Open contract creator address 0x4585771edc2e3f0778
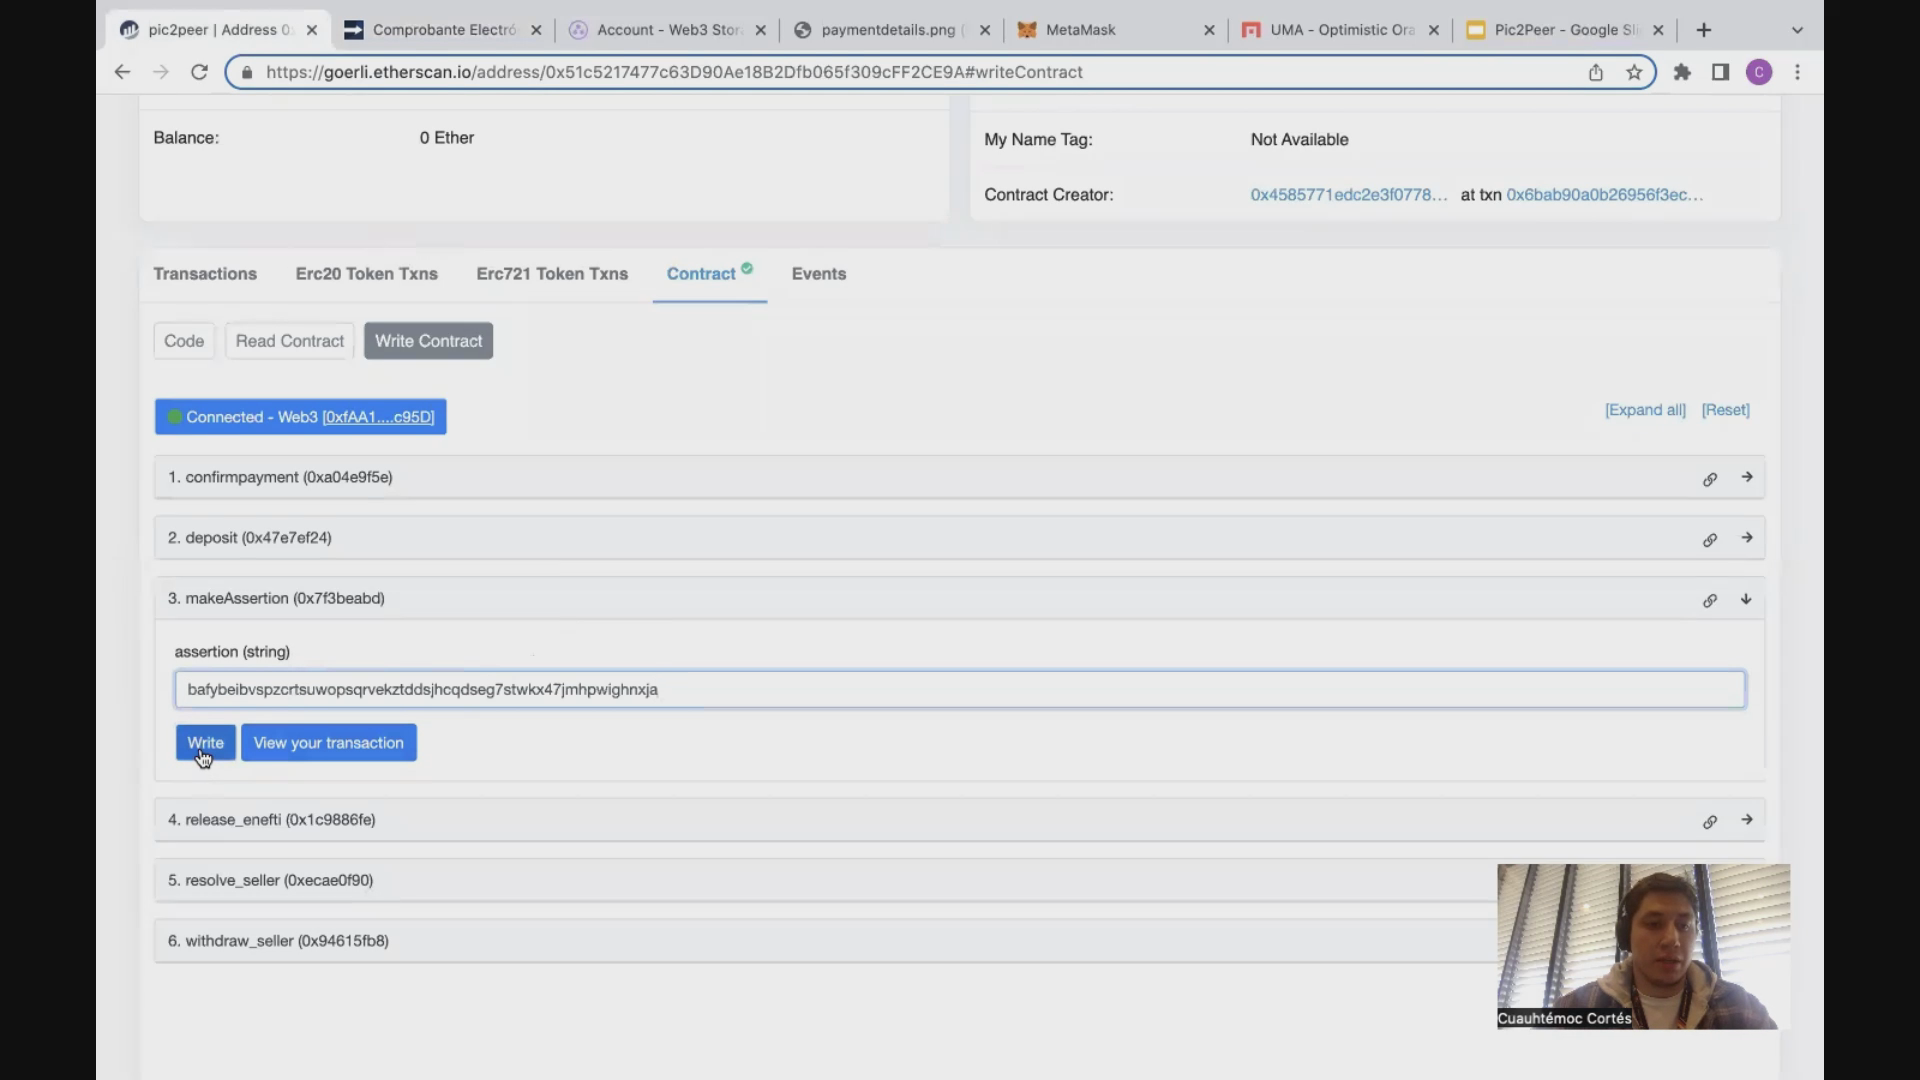The height and width of the screenshot is (1080, 1920). [1348, 195]
